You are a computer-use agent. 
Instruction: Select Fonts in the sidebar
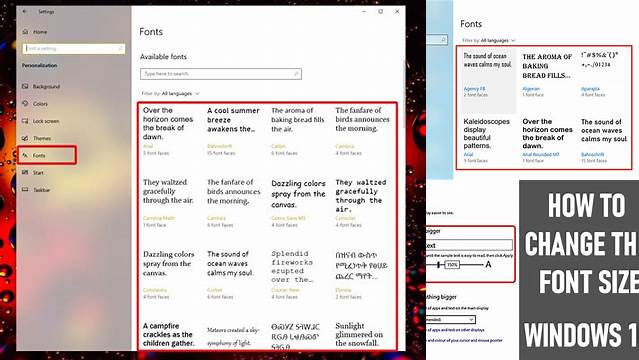tap(47, 155)
